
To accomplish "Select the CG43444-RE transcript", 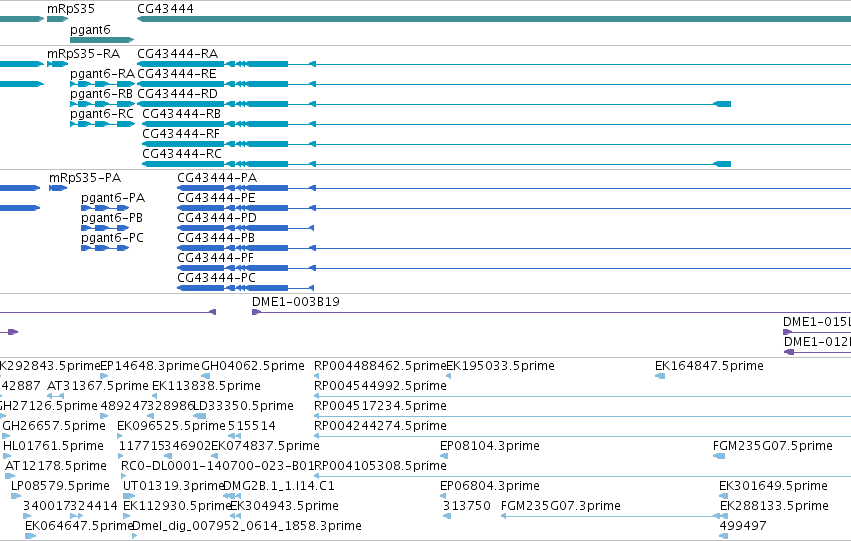I will click(x=177, y=74).
